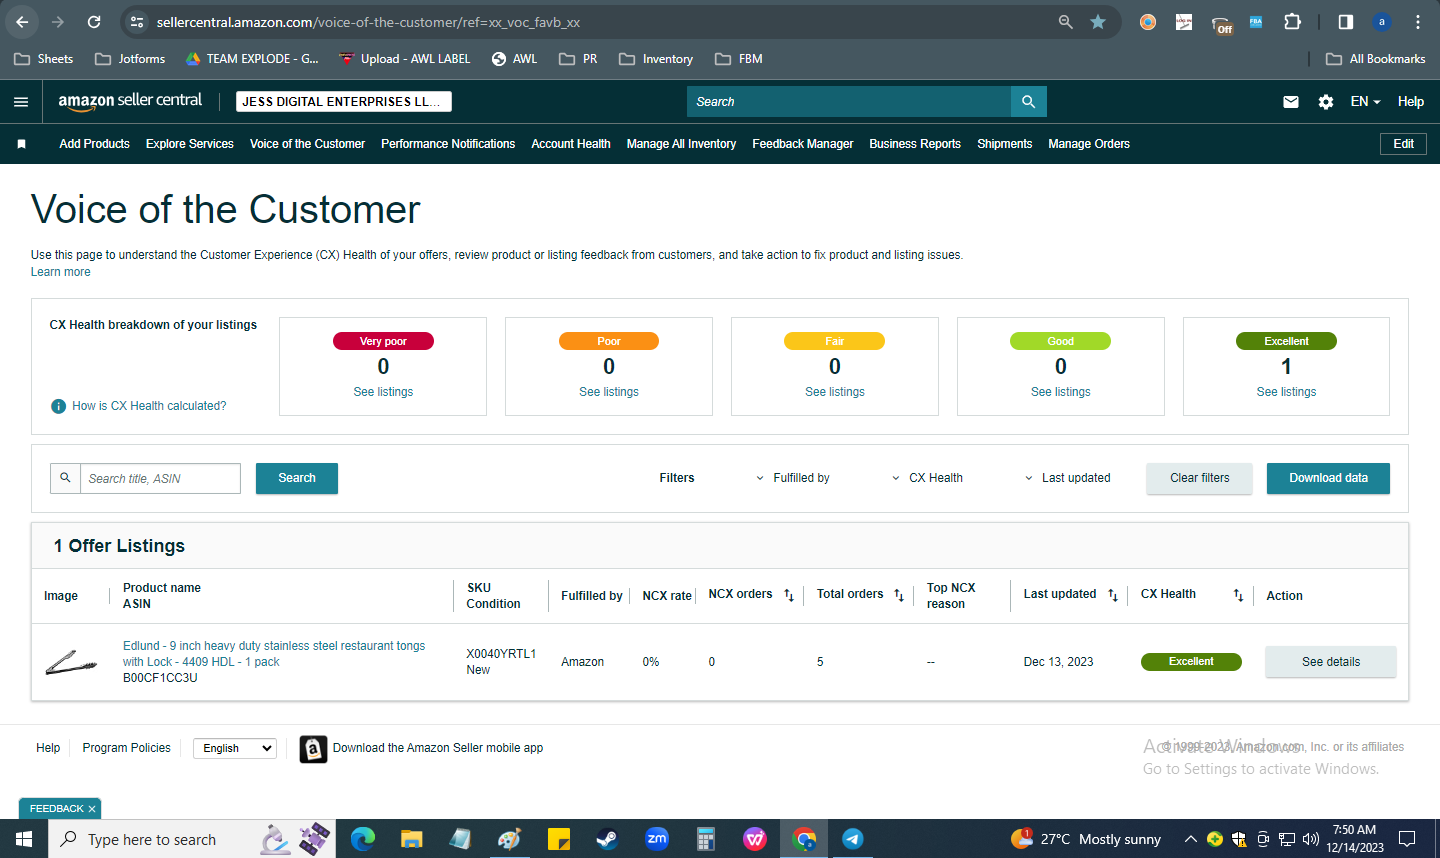The width and height of the screenshot is (1440, 858).
Task: Click the orange circular extension icon
Action: [x=1148, y=22]
